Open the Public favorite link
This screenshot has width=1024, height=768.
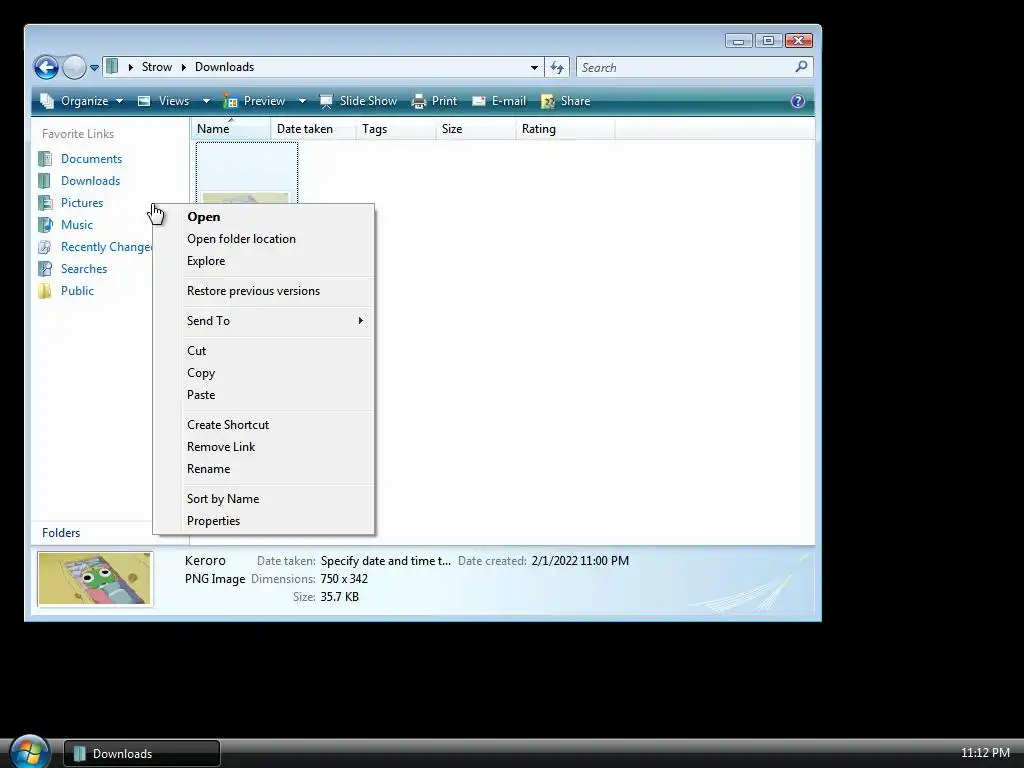77,291
